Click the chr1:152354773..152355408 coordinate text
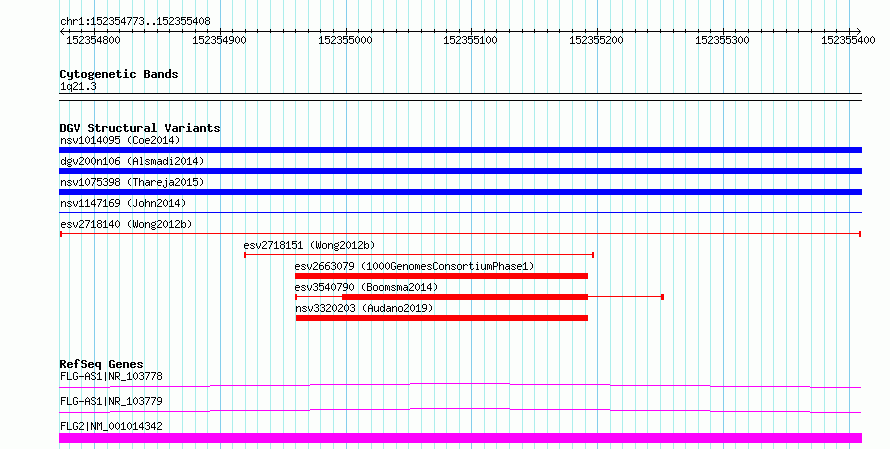The image size is (890, 449). click(135, 22)
